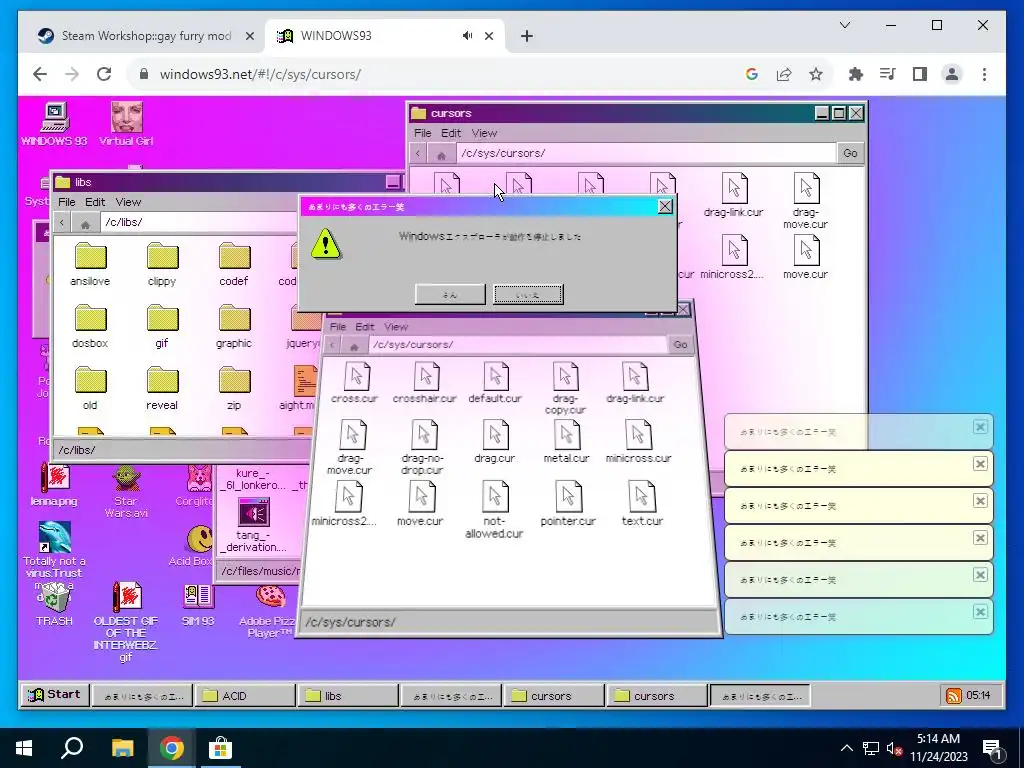Select not-allowed.cur file icon

click(494, 510)
